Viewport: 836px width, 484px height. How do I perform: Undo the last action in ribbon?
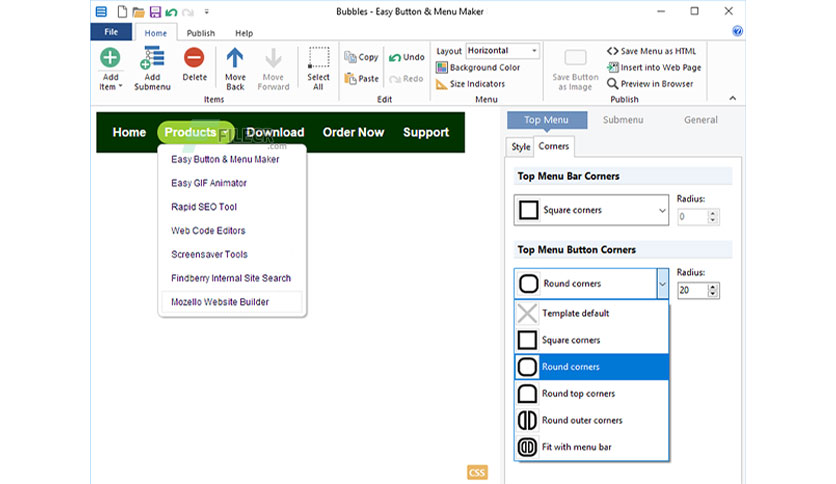(406, 57)
